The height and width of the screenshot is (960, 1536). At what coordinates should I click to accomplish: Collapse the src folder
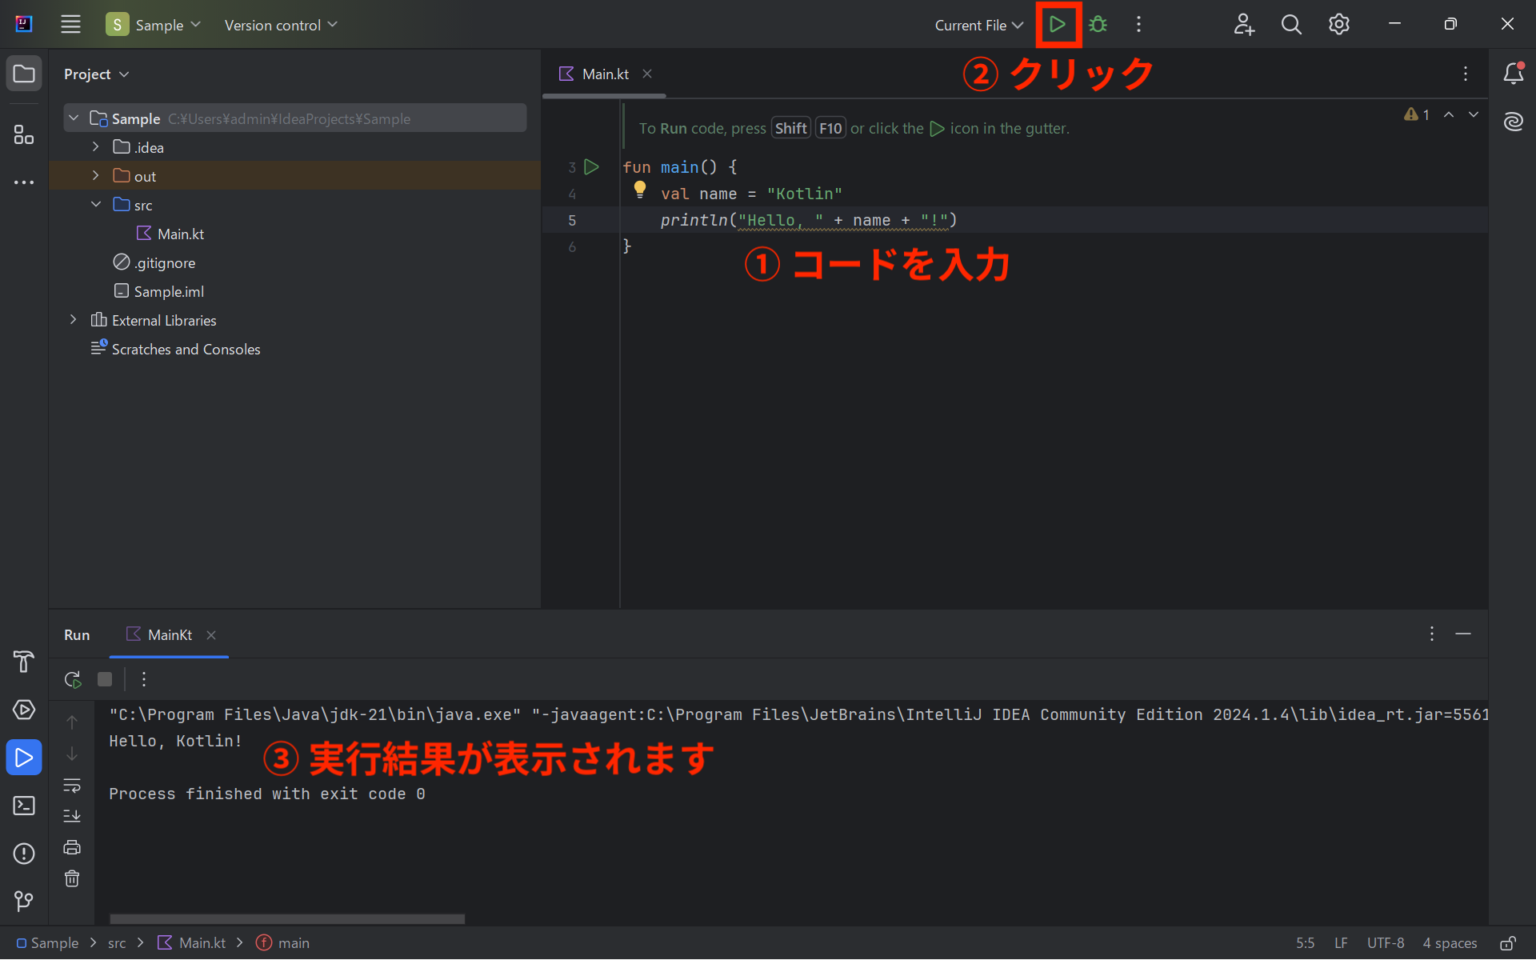96,204
